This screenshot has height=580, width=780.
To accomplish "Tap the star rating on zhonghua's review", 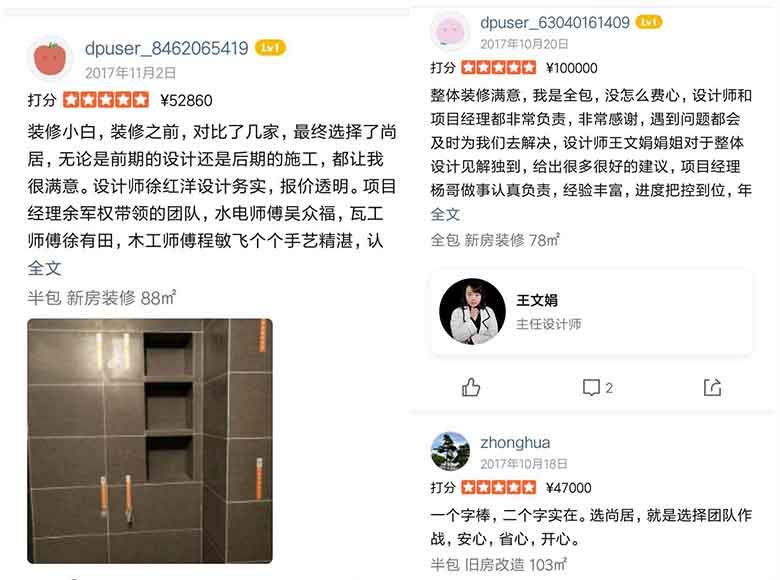I will click(x=498, y=487).
